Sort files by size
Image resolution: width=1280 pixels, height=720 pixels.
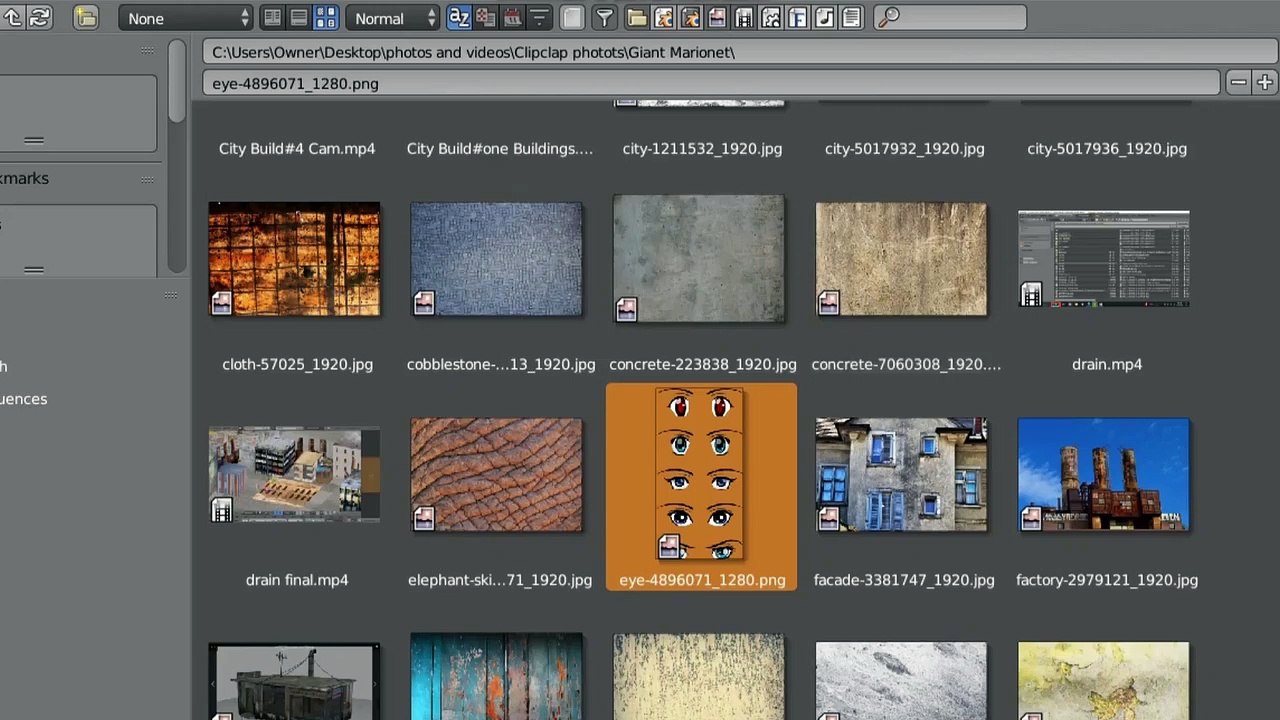[538, 18]
